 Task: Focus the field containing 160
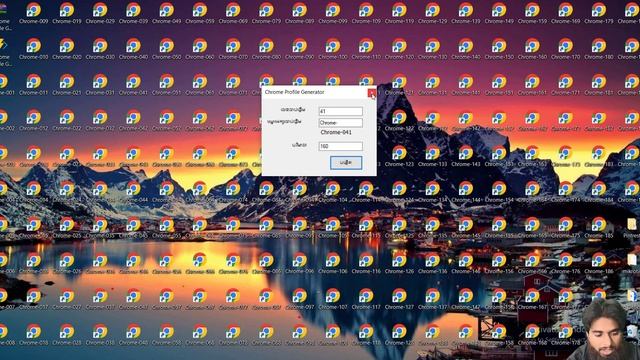(x=340, y=146)
